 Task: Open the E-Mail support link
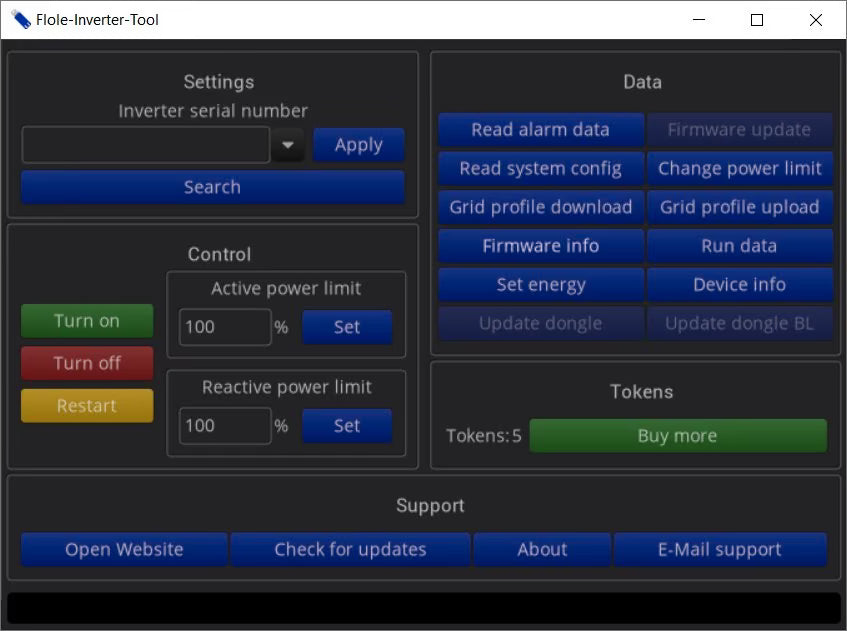720,549
